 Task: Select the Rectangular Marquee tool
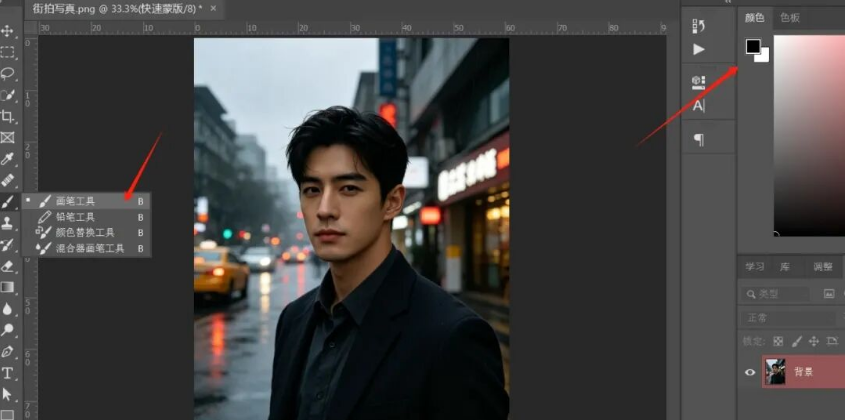tap(7, 52)
